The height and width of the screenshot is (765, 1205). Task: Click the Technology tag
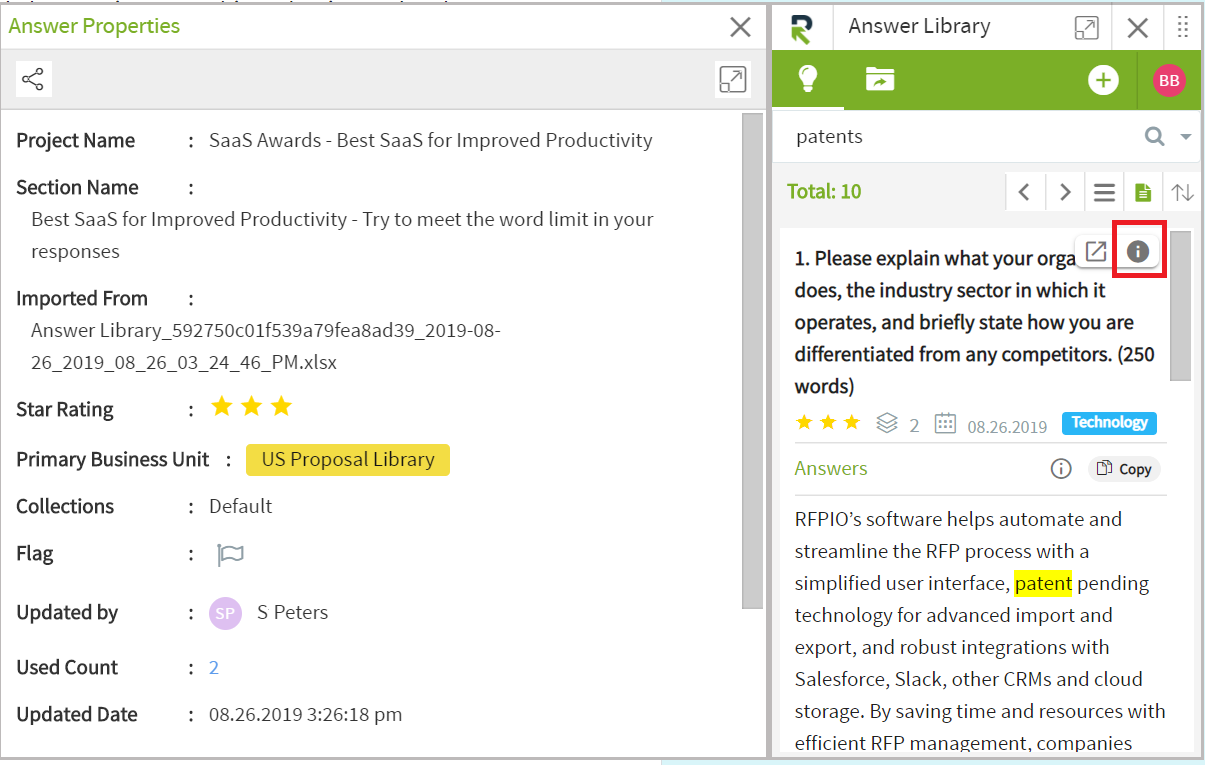[x=1109, y=423]
